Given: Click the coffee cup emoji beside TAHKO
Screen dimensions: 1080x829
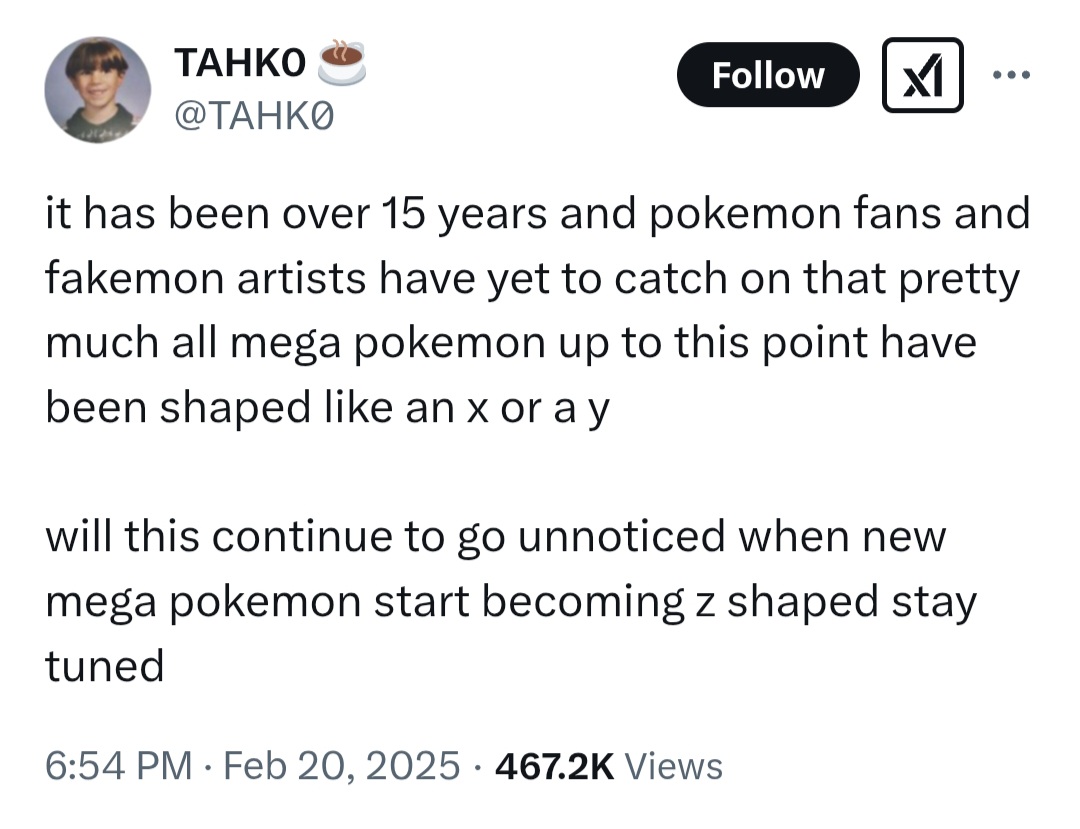Looking at the screenshot, I should 342,63.
